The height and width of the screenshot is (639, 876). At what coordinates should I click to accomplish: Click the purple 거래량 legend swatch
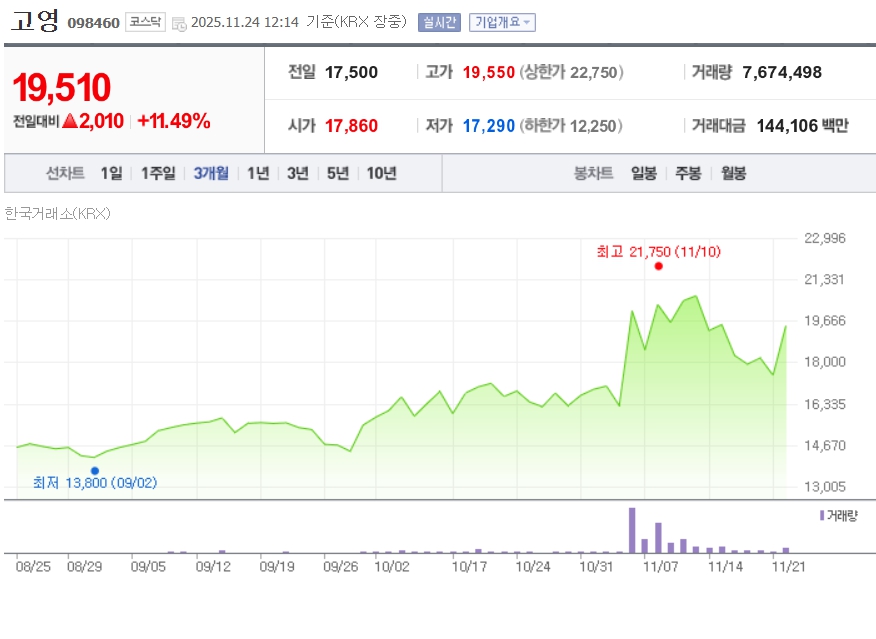click(x=822, y=515)
